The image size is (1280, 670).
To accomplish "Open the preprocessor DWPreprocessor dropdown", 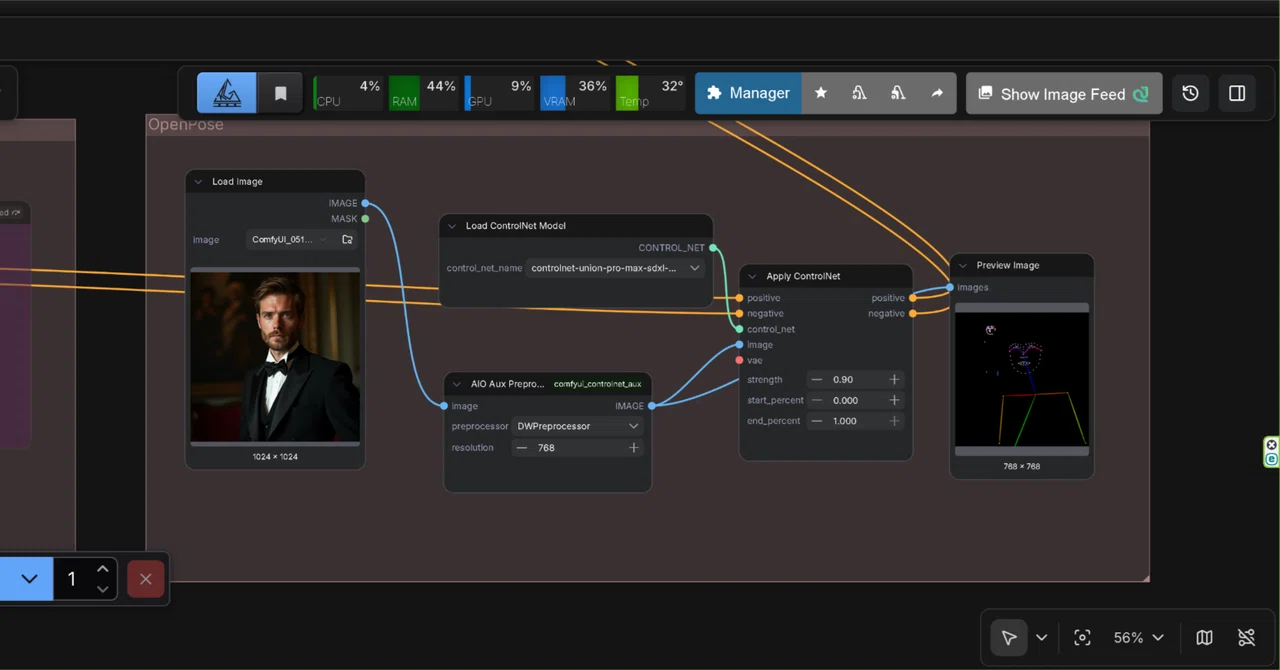I will click(577, 426).
